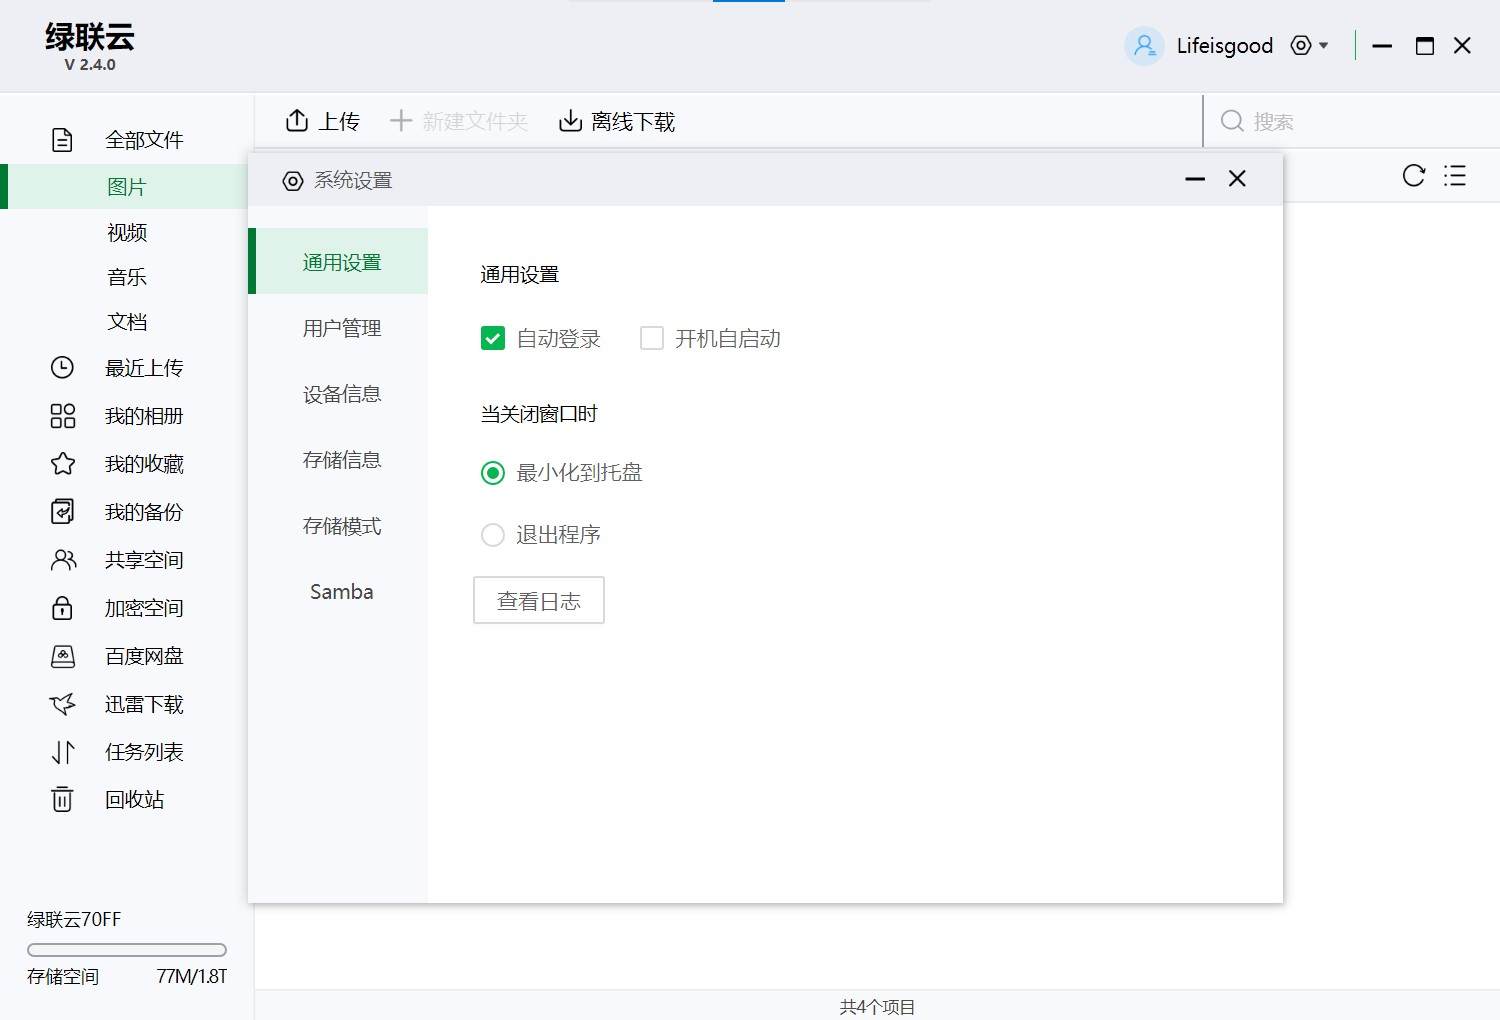Screen dimensions: 1500x1020
Task: Click the version V 2.4.0 text
Action: click(x=90, y=64)
